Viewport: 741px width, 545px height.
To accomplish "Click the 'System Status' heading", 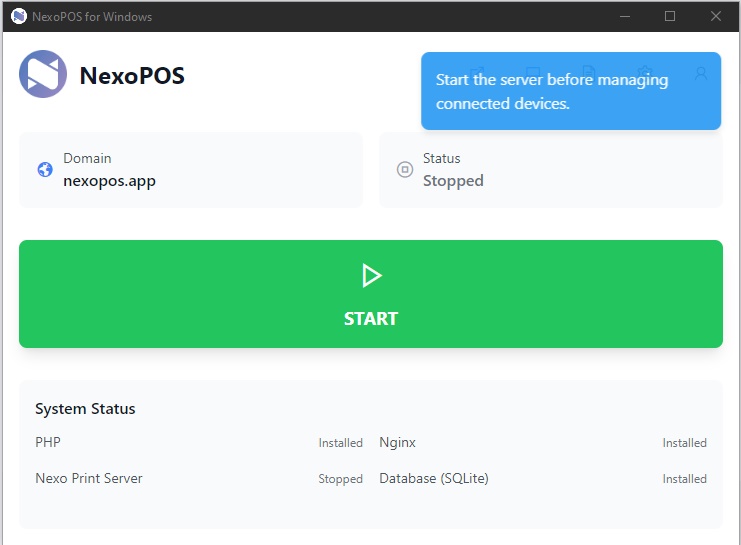I will pyautogui.click(x=85, y=409).
